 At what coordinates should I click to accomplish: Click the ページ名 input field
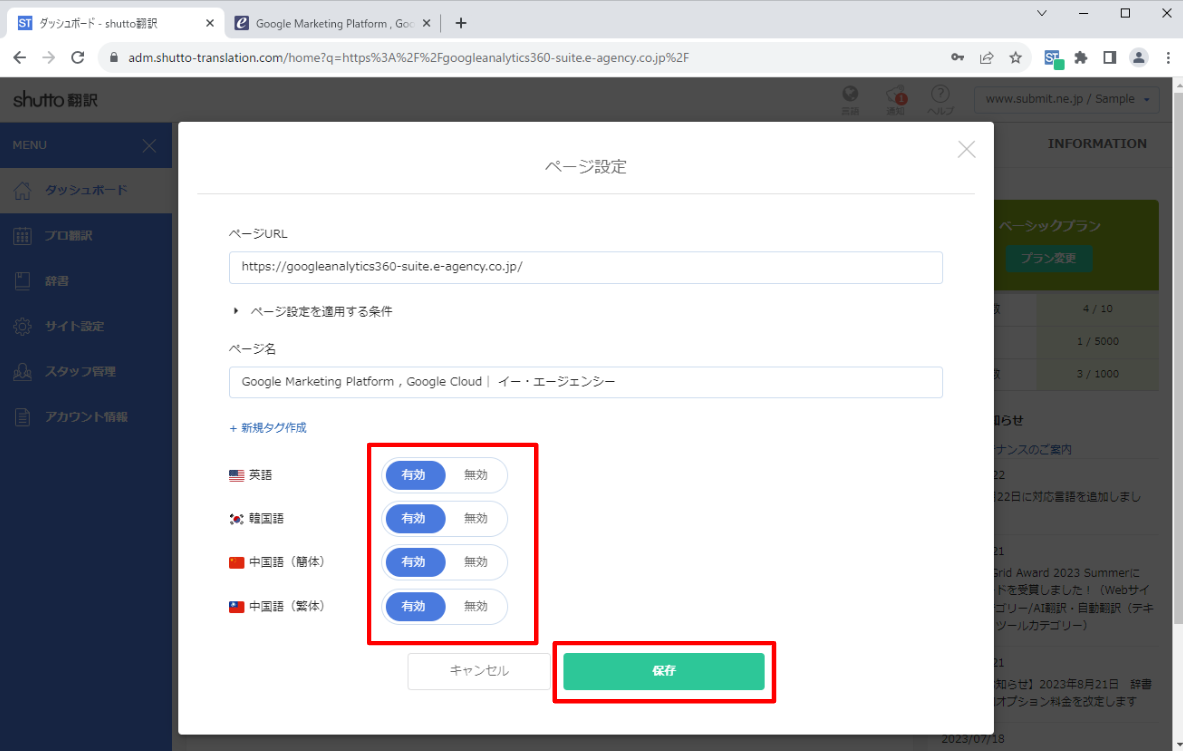(x=585, y=382)
